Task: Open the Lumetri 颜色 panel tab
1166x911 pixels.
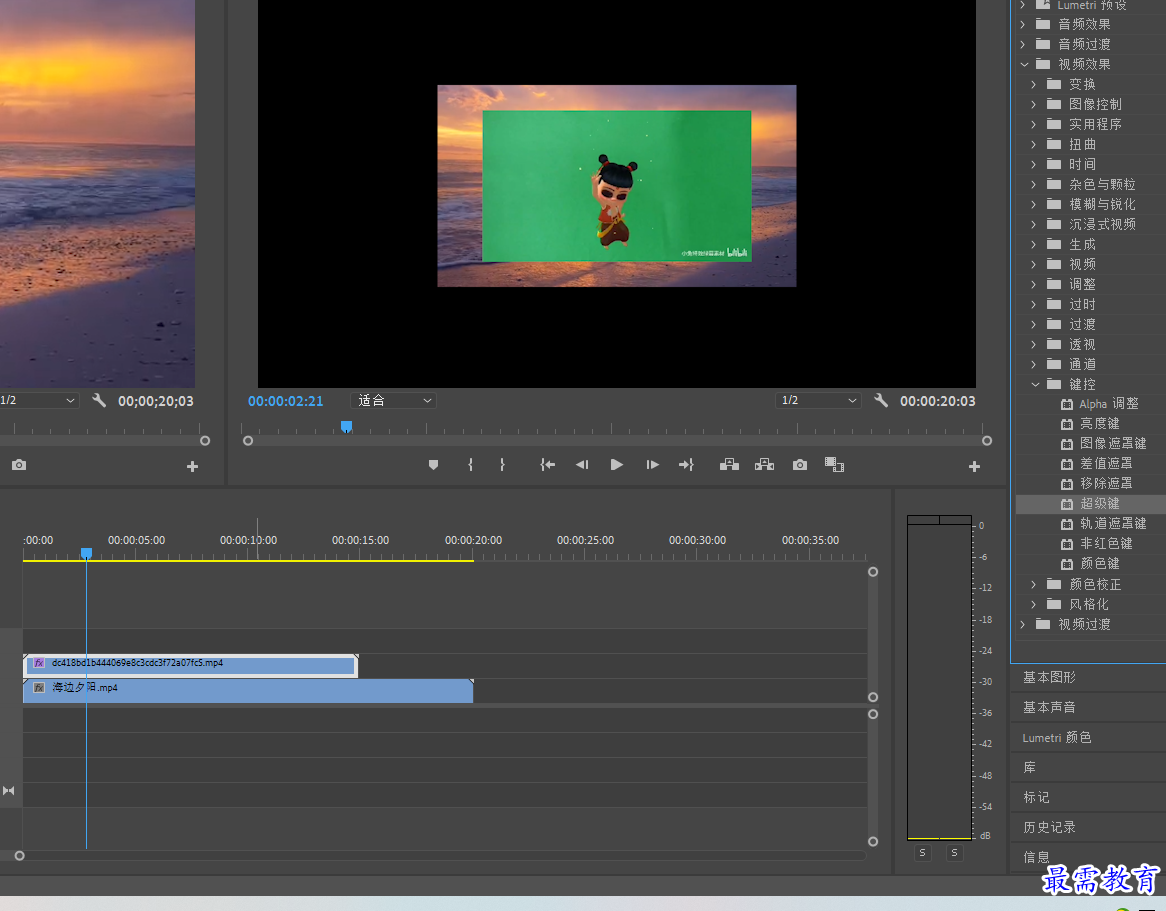Action: pyautogui.click(x=1057, y=738)
